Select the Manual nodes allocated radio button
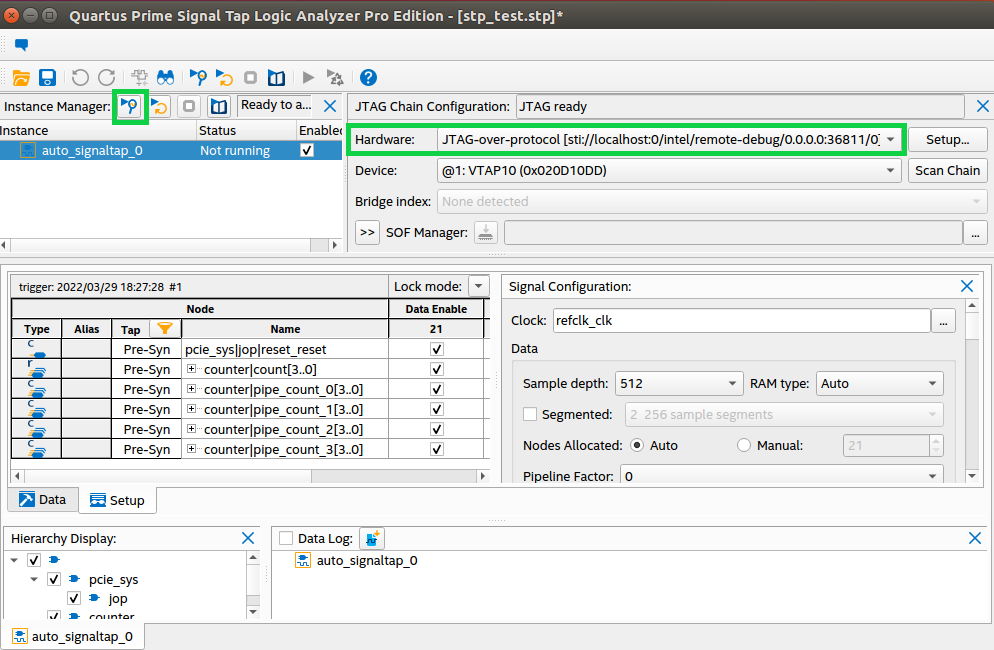Screen dimensions: 994x650 coord(744,445)
